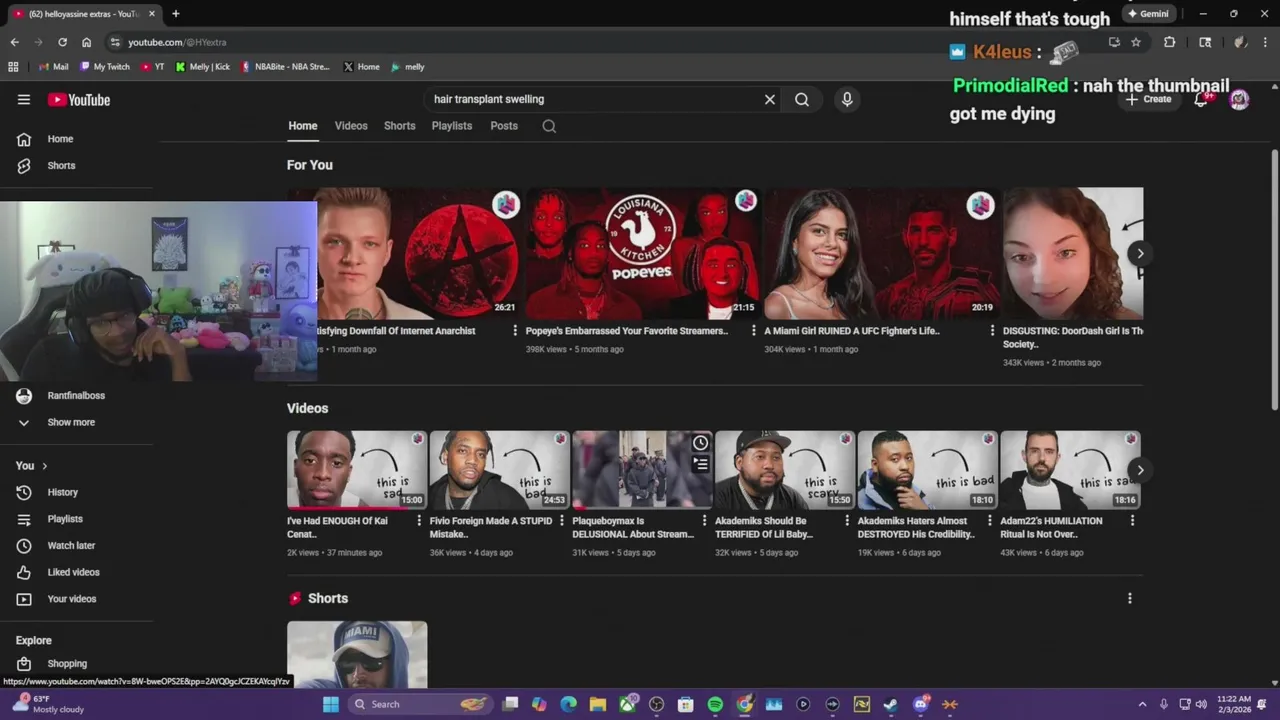Open options for Kai Cenat video
Image resolution: width=1280 pixels, height=720 pixels.
pyautogui.click(x=419, y=520)
